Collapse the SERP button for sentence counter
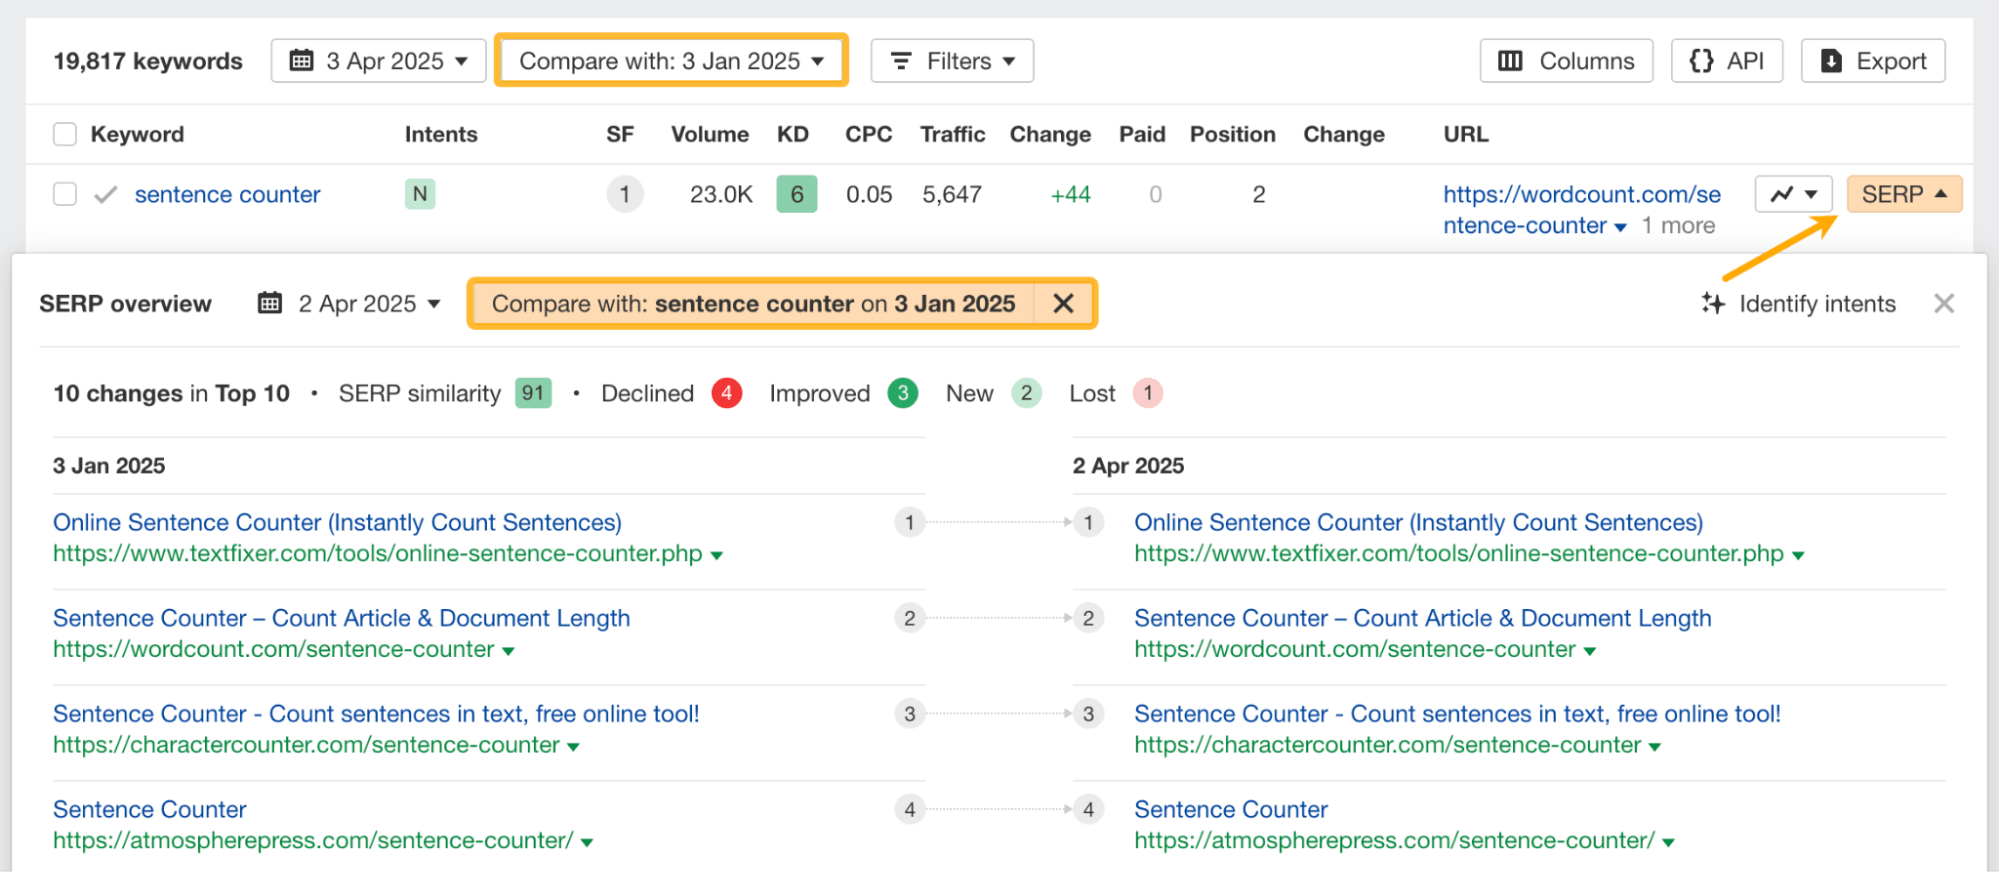This screenshot has width=1999, height=872. [x=1903, y=194]
